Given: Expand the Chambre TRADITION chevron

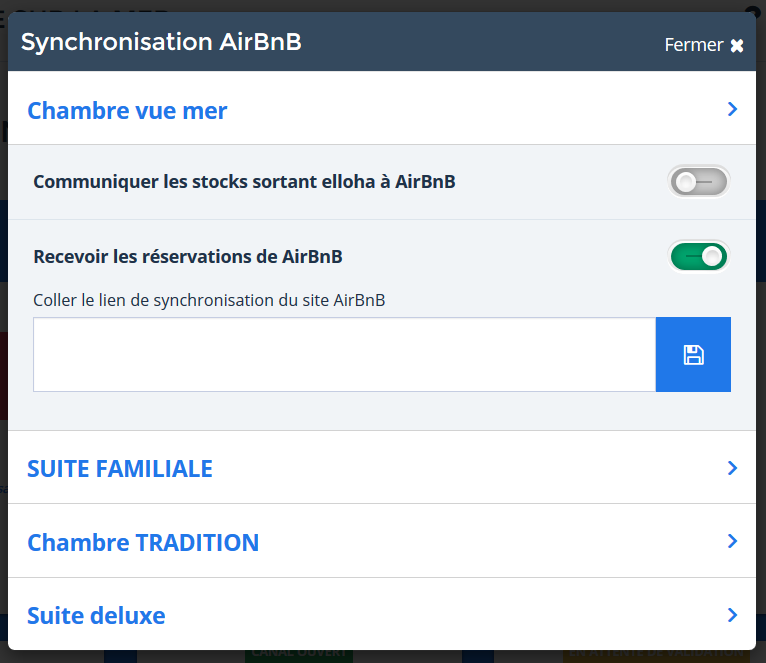Looking at the screenshot, I should point(732,541).
